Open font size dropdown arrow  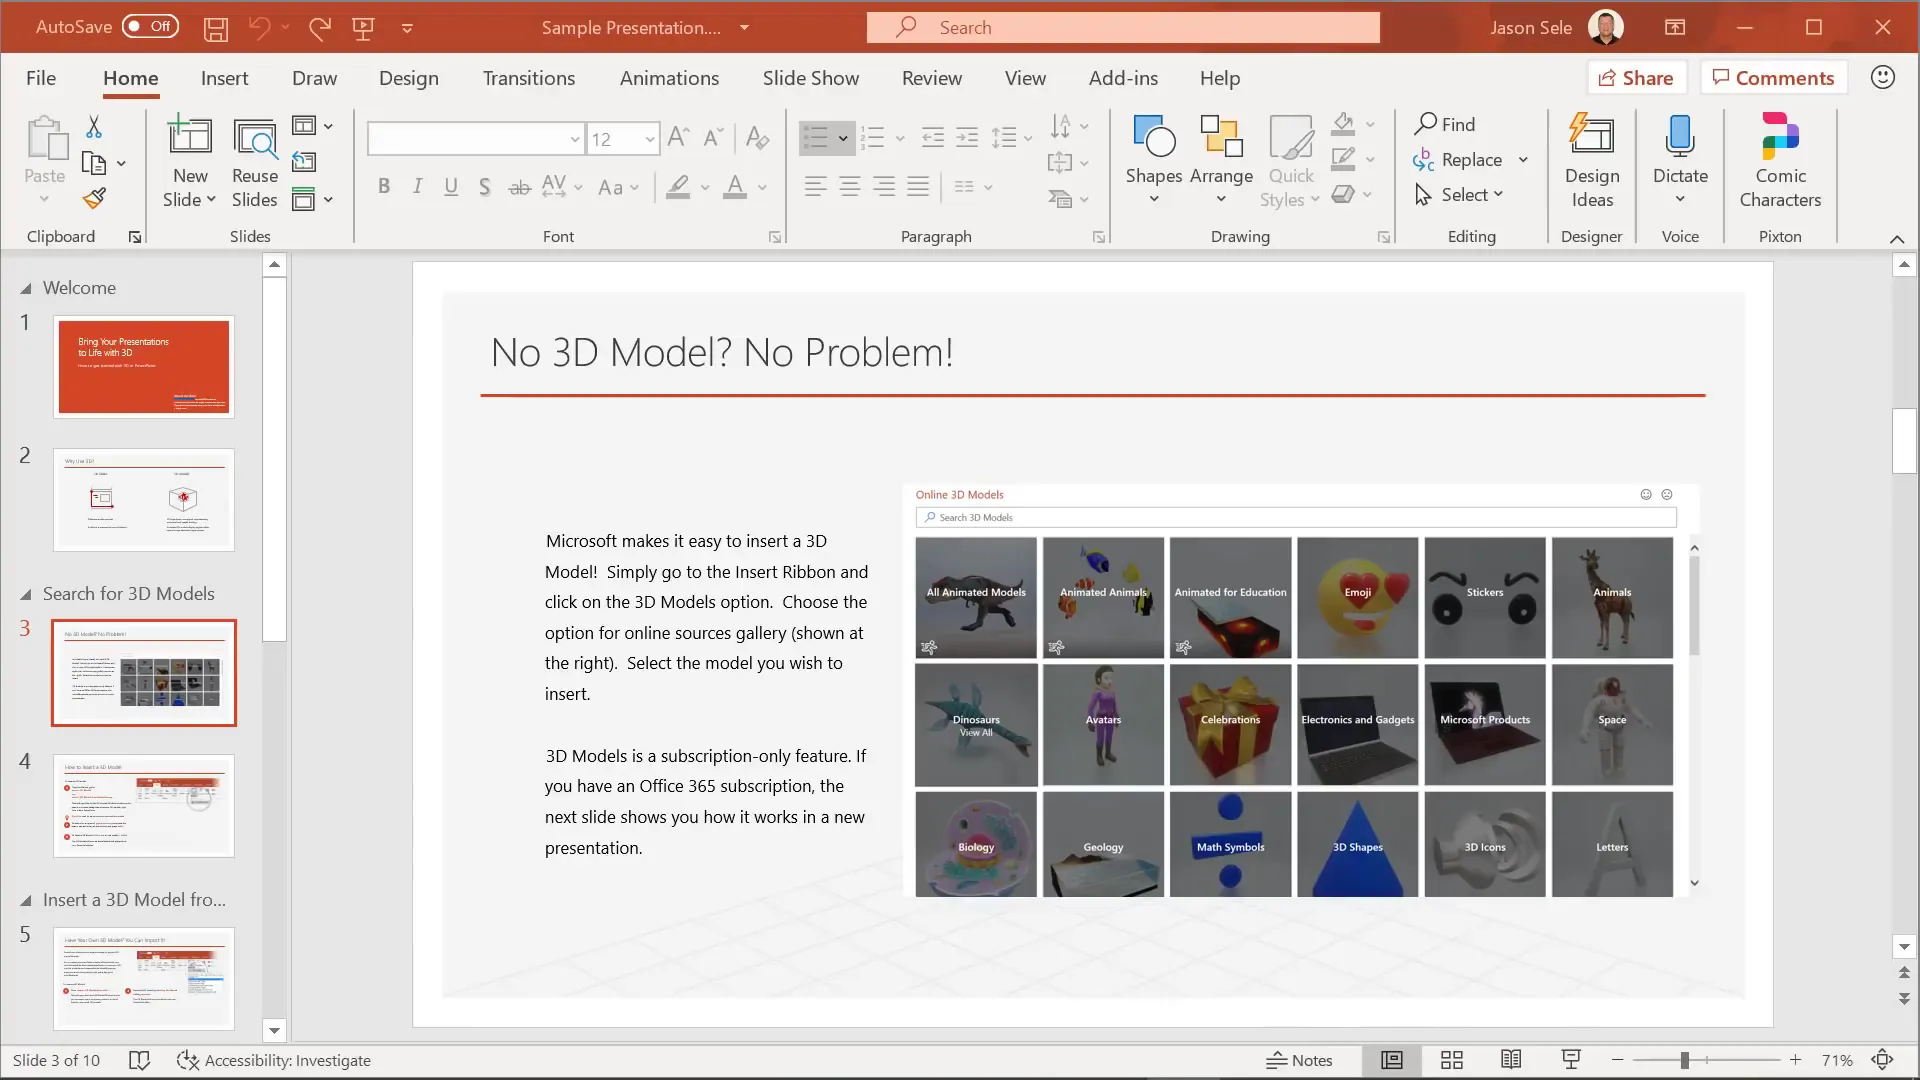[650, 139]
